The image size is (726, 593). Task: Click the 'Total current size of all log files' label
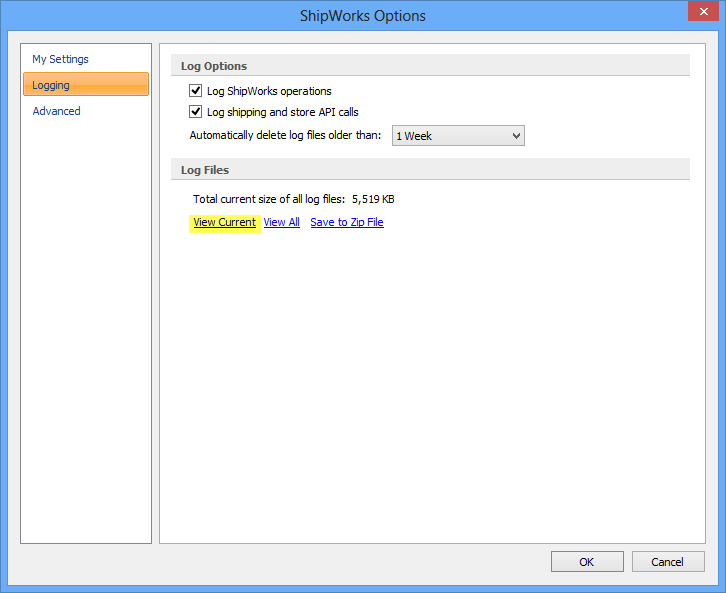pos(269,199)
